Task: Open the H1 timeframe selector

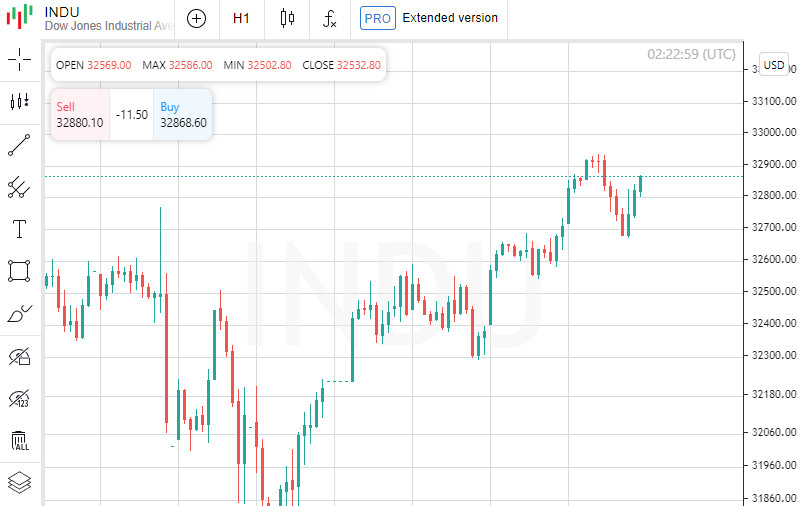Action: 242,18
